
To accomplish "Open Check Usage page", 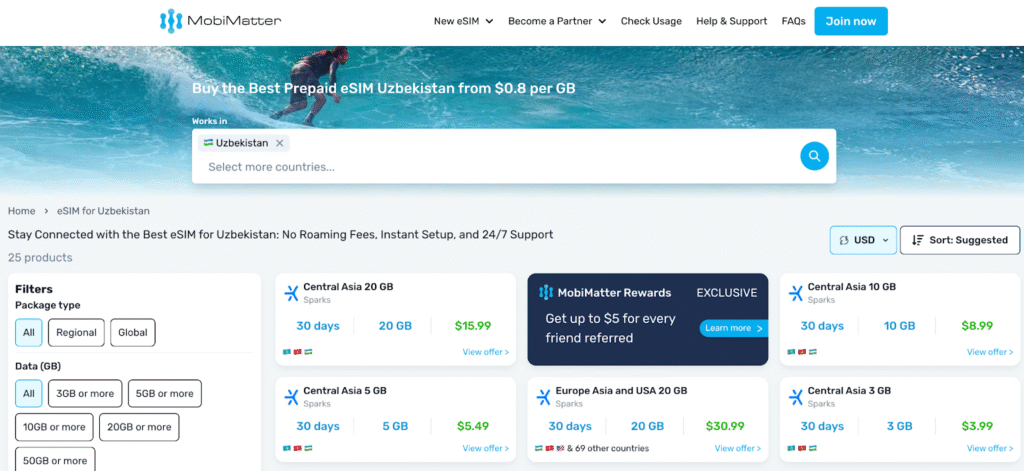I will [x=651, y=21].
